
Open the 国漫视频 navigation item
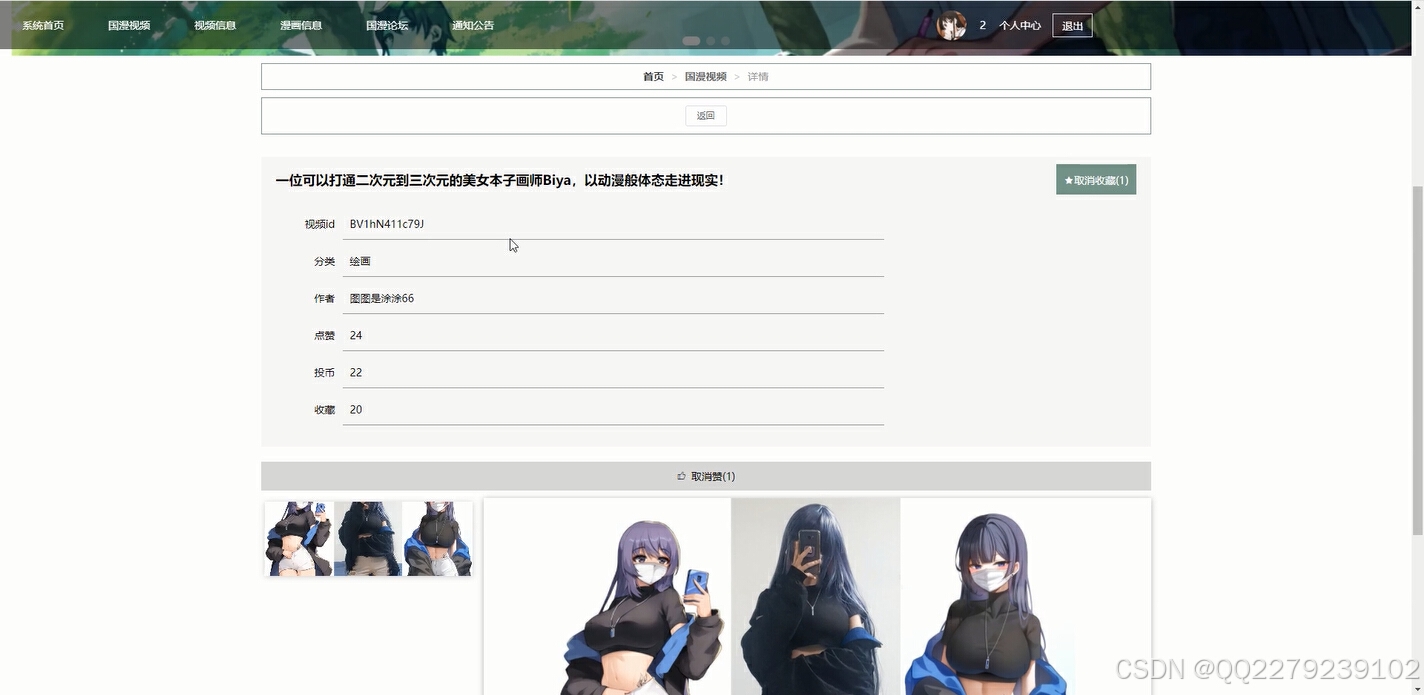pyautogui.click(x=129, y=24)
